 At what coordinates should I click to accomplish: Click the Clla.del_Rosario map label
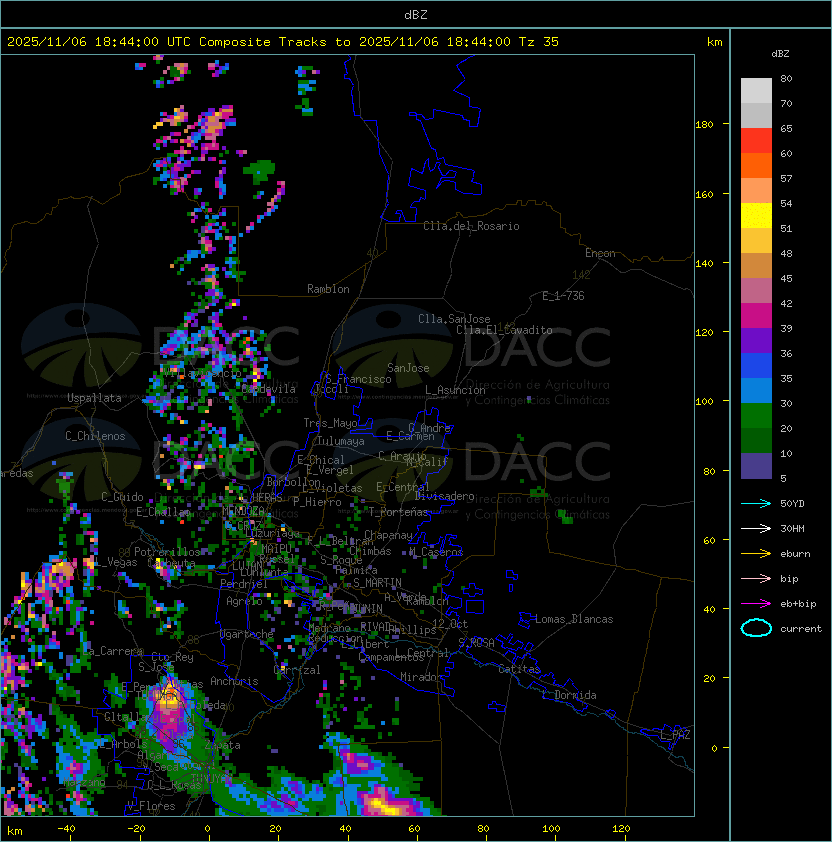point(471,226)
